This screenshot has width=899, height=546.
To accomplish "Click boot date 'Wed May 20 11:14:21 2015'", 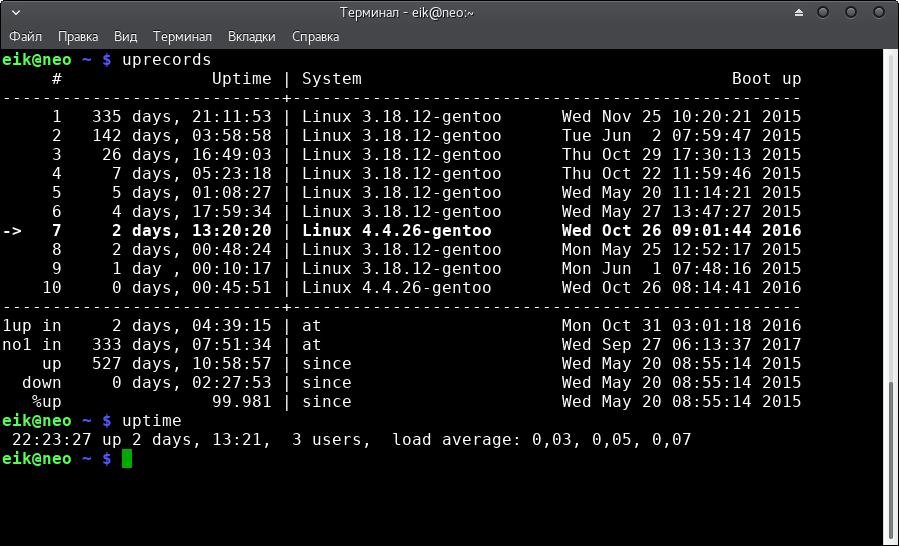I will click(x=681, y=193).
